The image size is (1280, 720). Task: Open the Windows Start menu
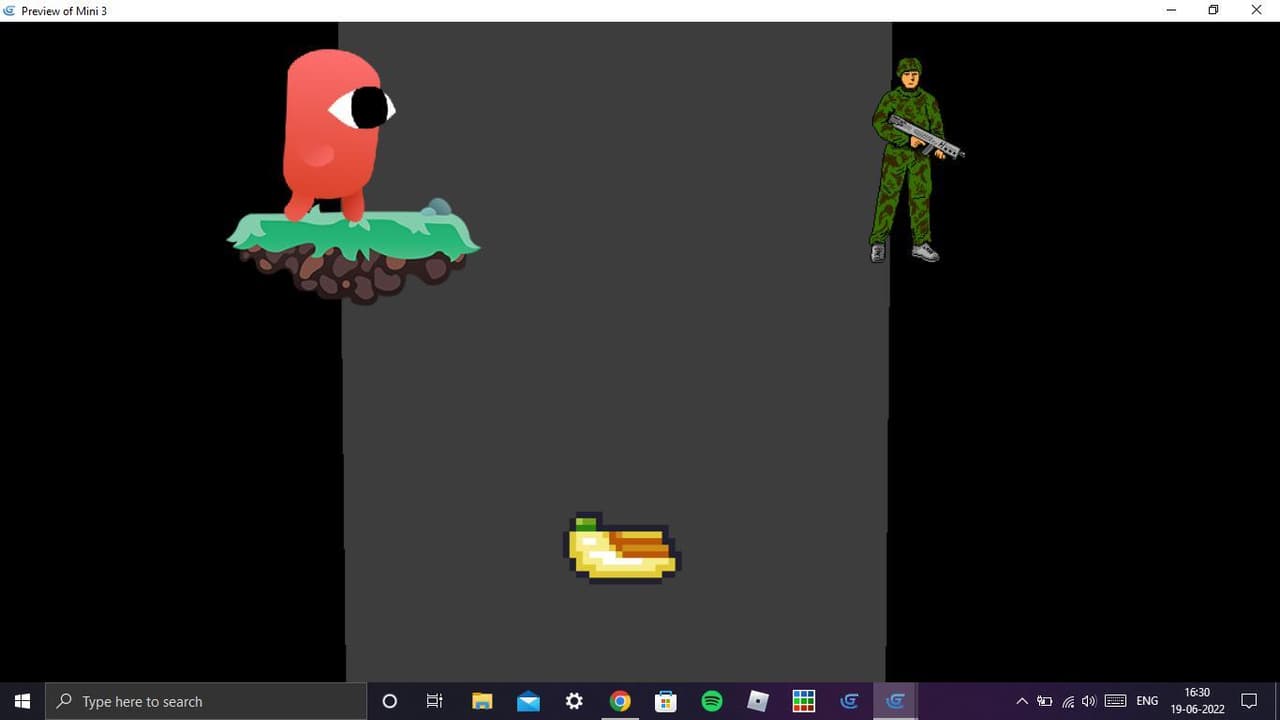click(22, 701)
